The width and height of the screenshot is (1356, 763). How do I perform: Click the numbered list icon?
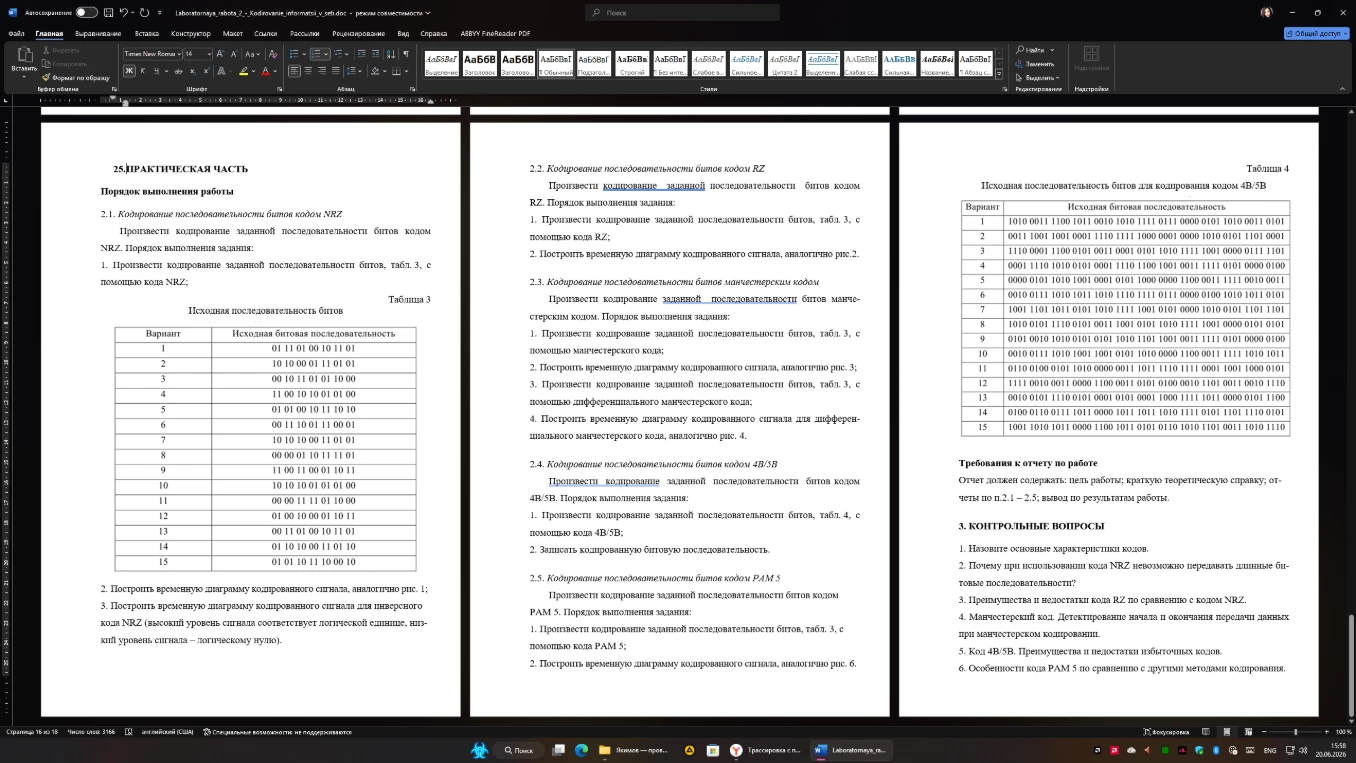point(316,53)
